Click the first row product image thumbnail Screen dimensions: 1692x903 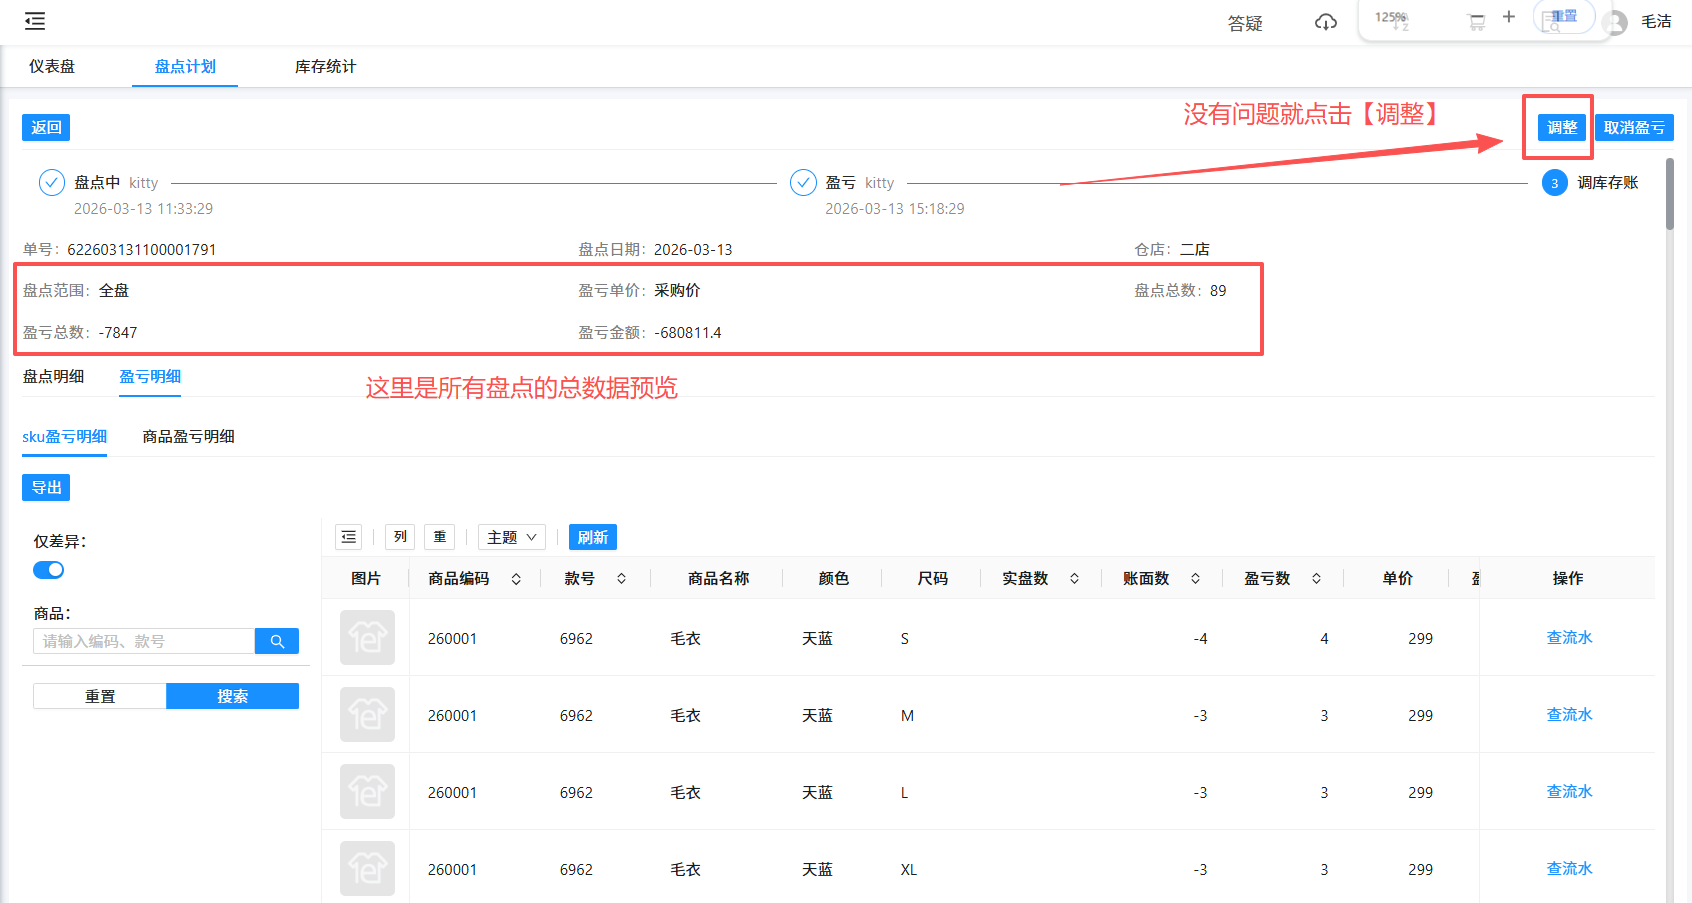point(367,638)
